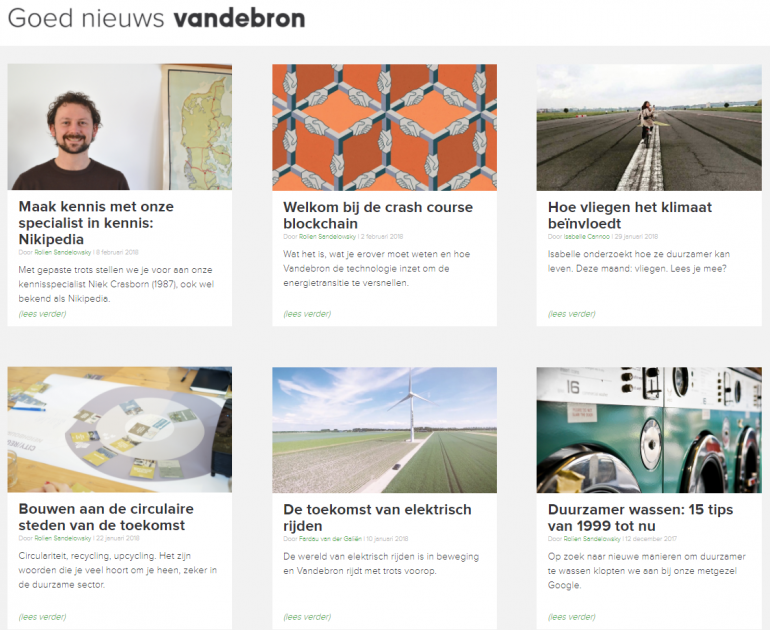Open 'Hoe vliegen het klimaat beïnvloedt' headline
Viewport: 770px width, 630px height.
click(x=630, y=215)
